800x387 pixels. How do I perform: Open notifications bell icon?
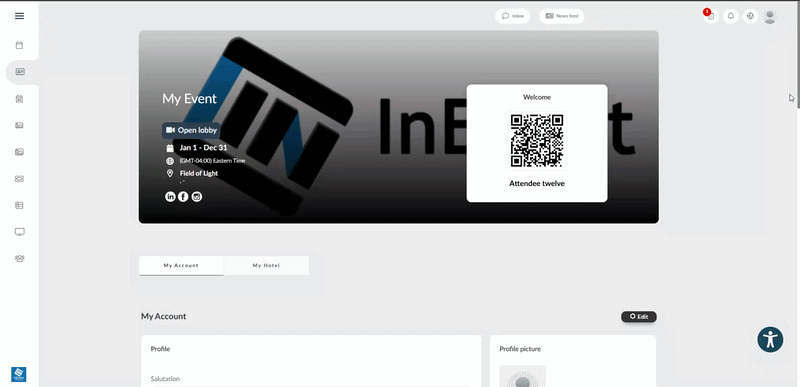(x=731, y=16)
